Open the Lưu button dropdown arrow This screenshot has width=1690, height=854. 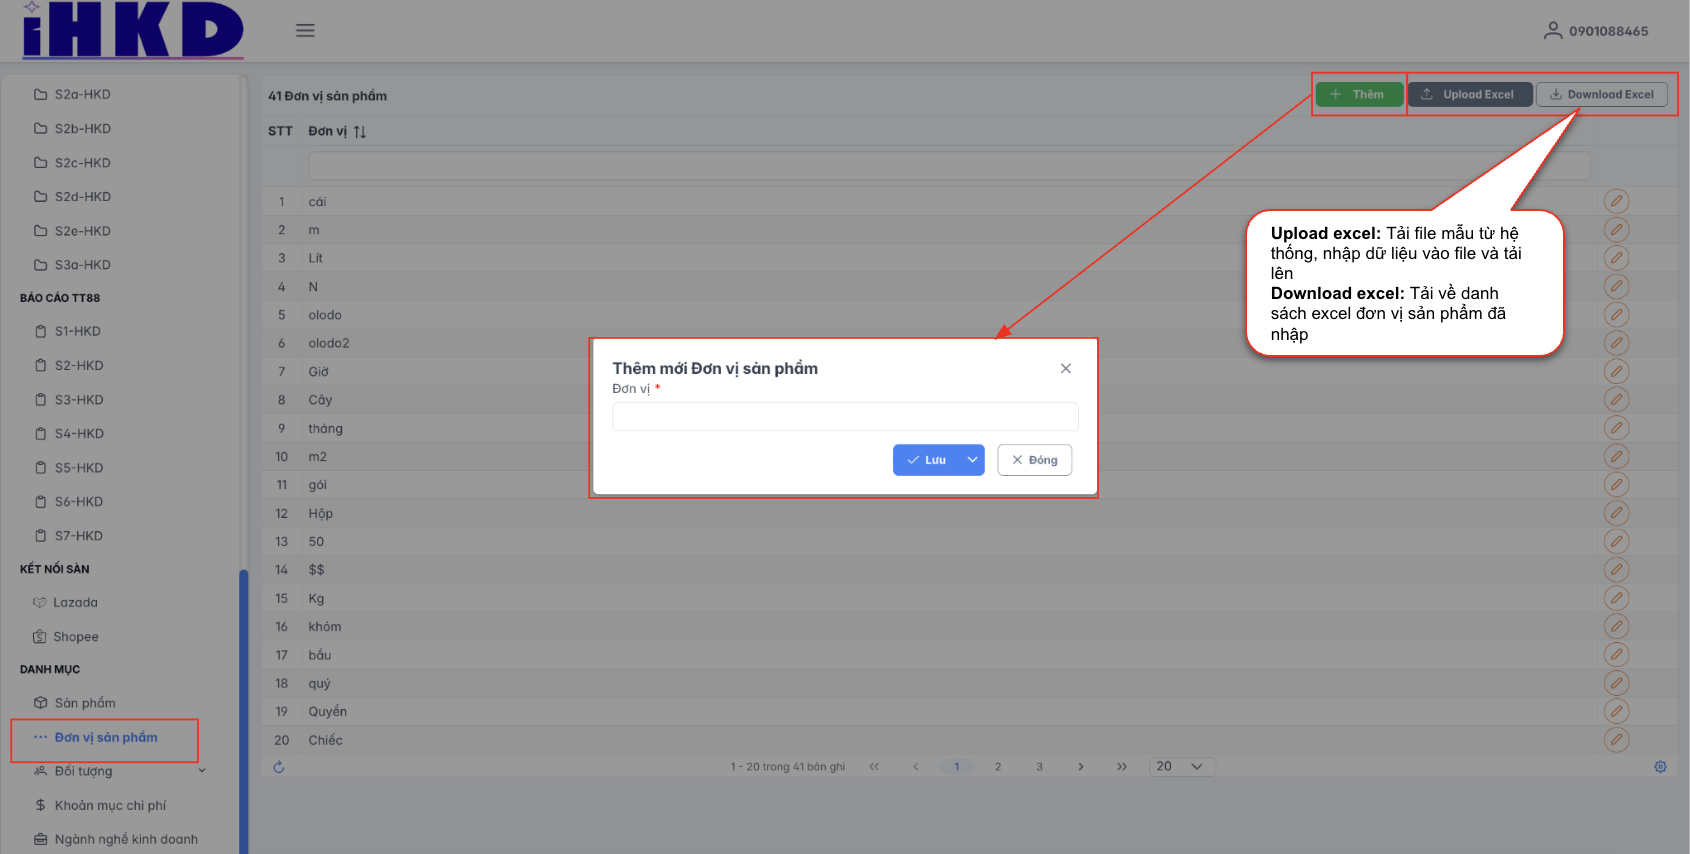[972, 460]
